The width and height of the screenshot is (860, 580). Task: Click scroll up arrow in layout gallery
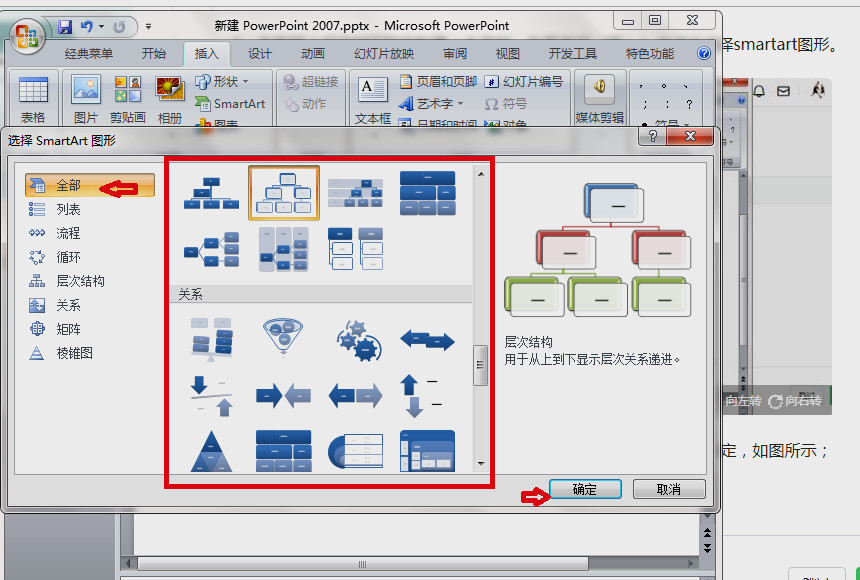point(480,174)
